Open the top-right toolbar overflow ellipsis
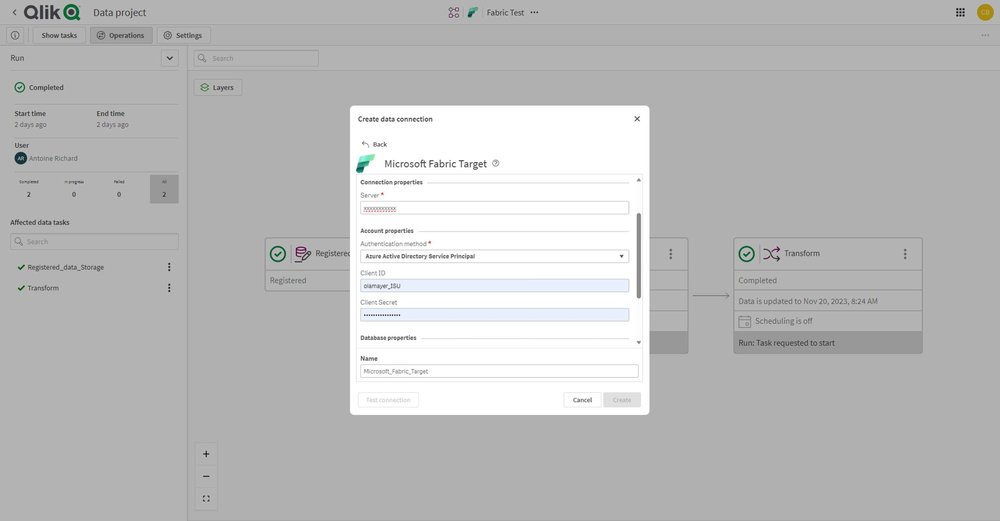 985,35
